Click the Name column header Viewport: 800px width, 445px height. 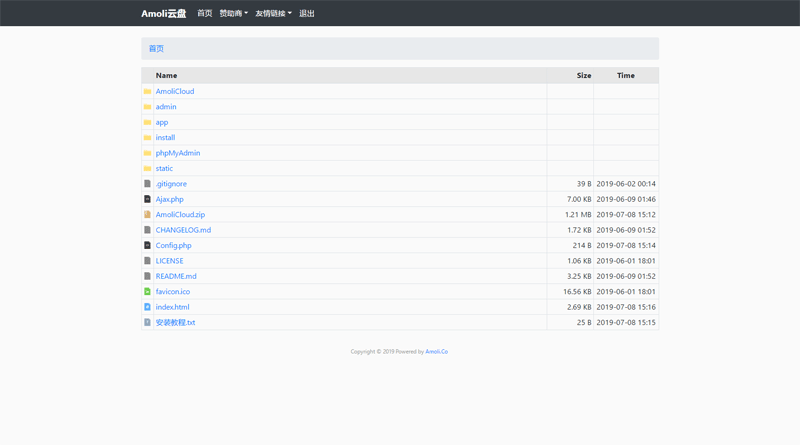[166, 75]
